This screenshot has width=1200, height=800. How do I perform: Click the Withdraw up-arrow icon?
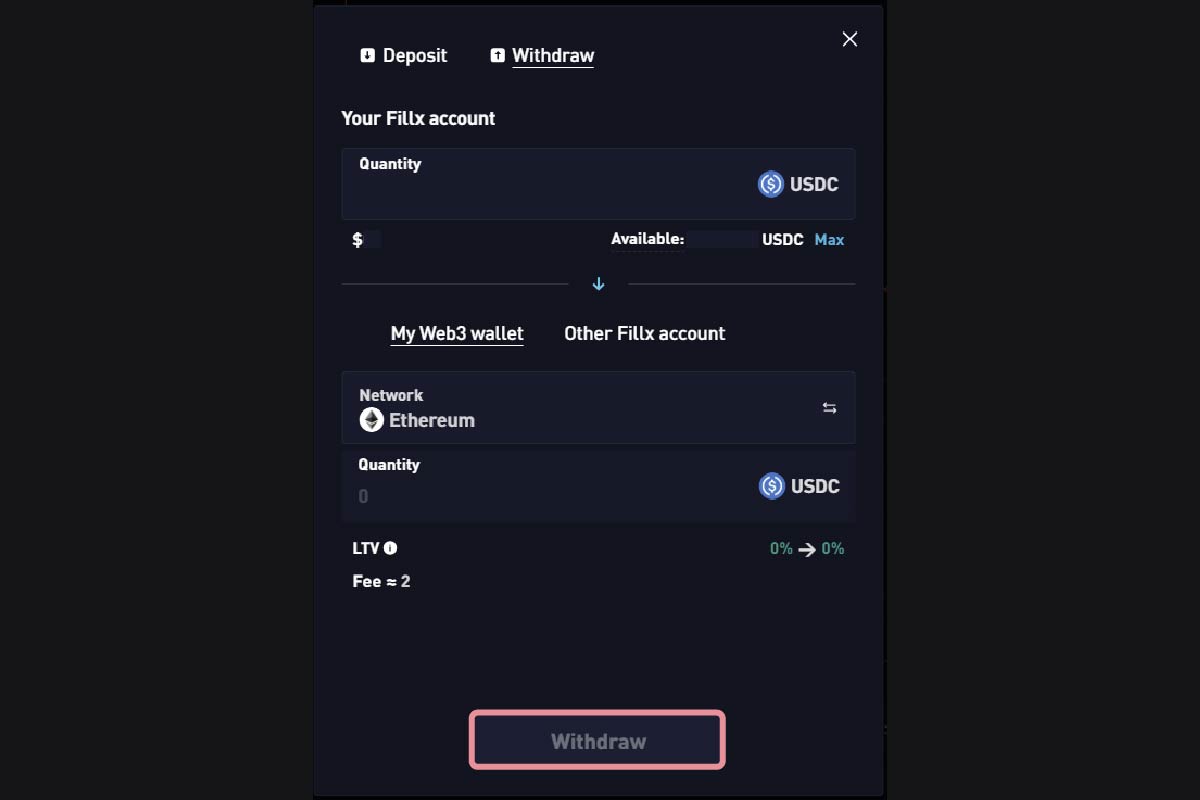tap(497, 56)
